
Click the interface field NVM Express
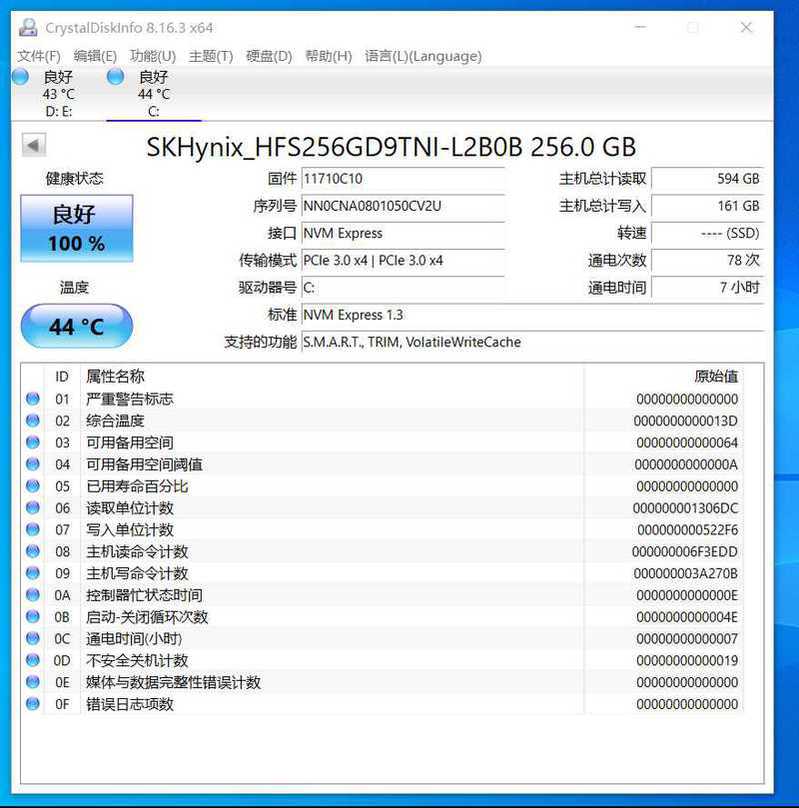[x=403, y=233]
